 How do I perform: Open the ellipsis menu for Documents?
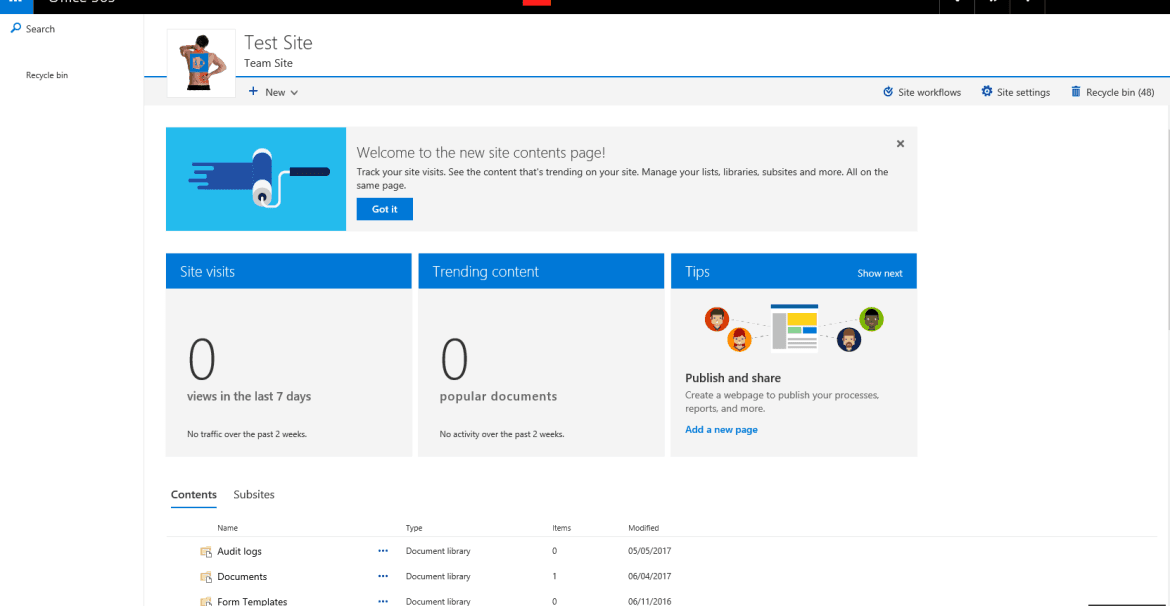point(382,576)
